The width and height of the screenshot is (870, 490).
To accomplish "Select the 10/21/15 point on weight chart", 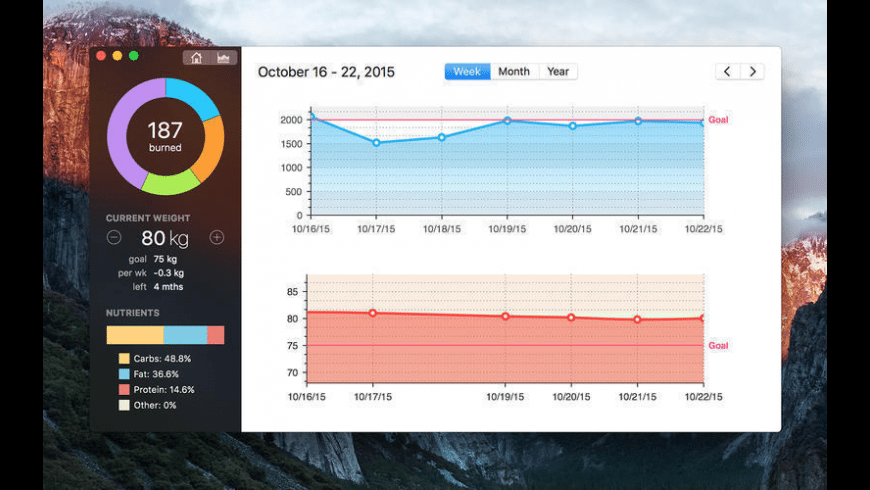I will pos(637,319).
